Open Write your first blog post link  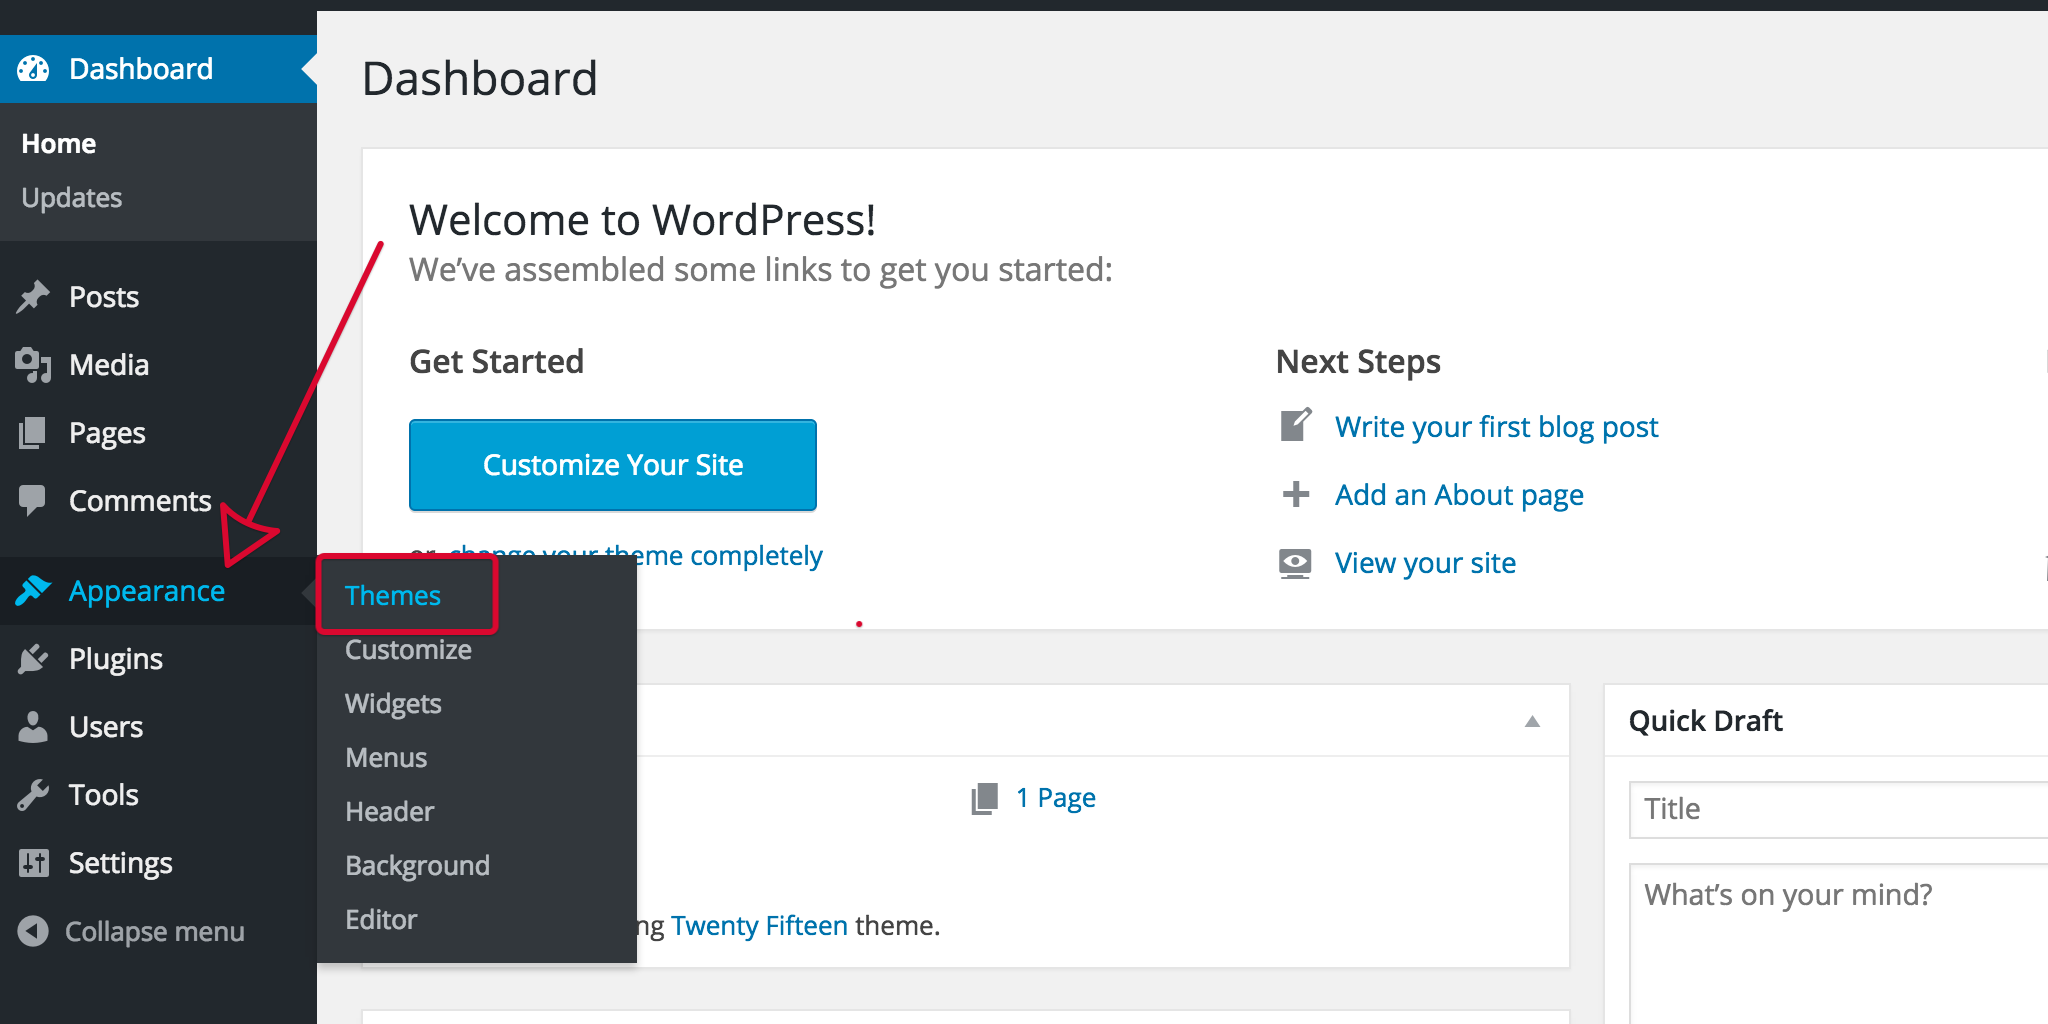point(1496,427)
